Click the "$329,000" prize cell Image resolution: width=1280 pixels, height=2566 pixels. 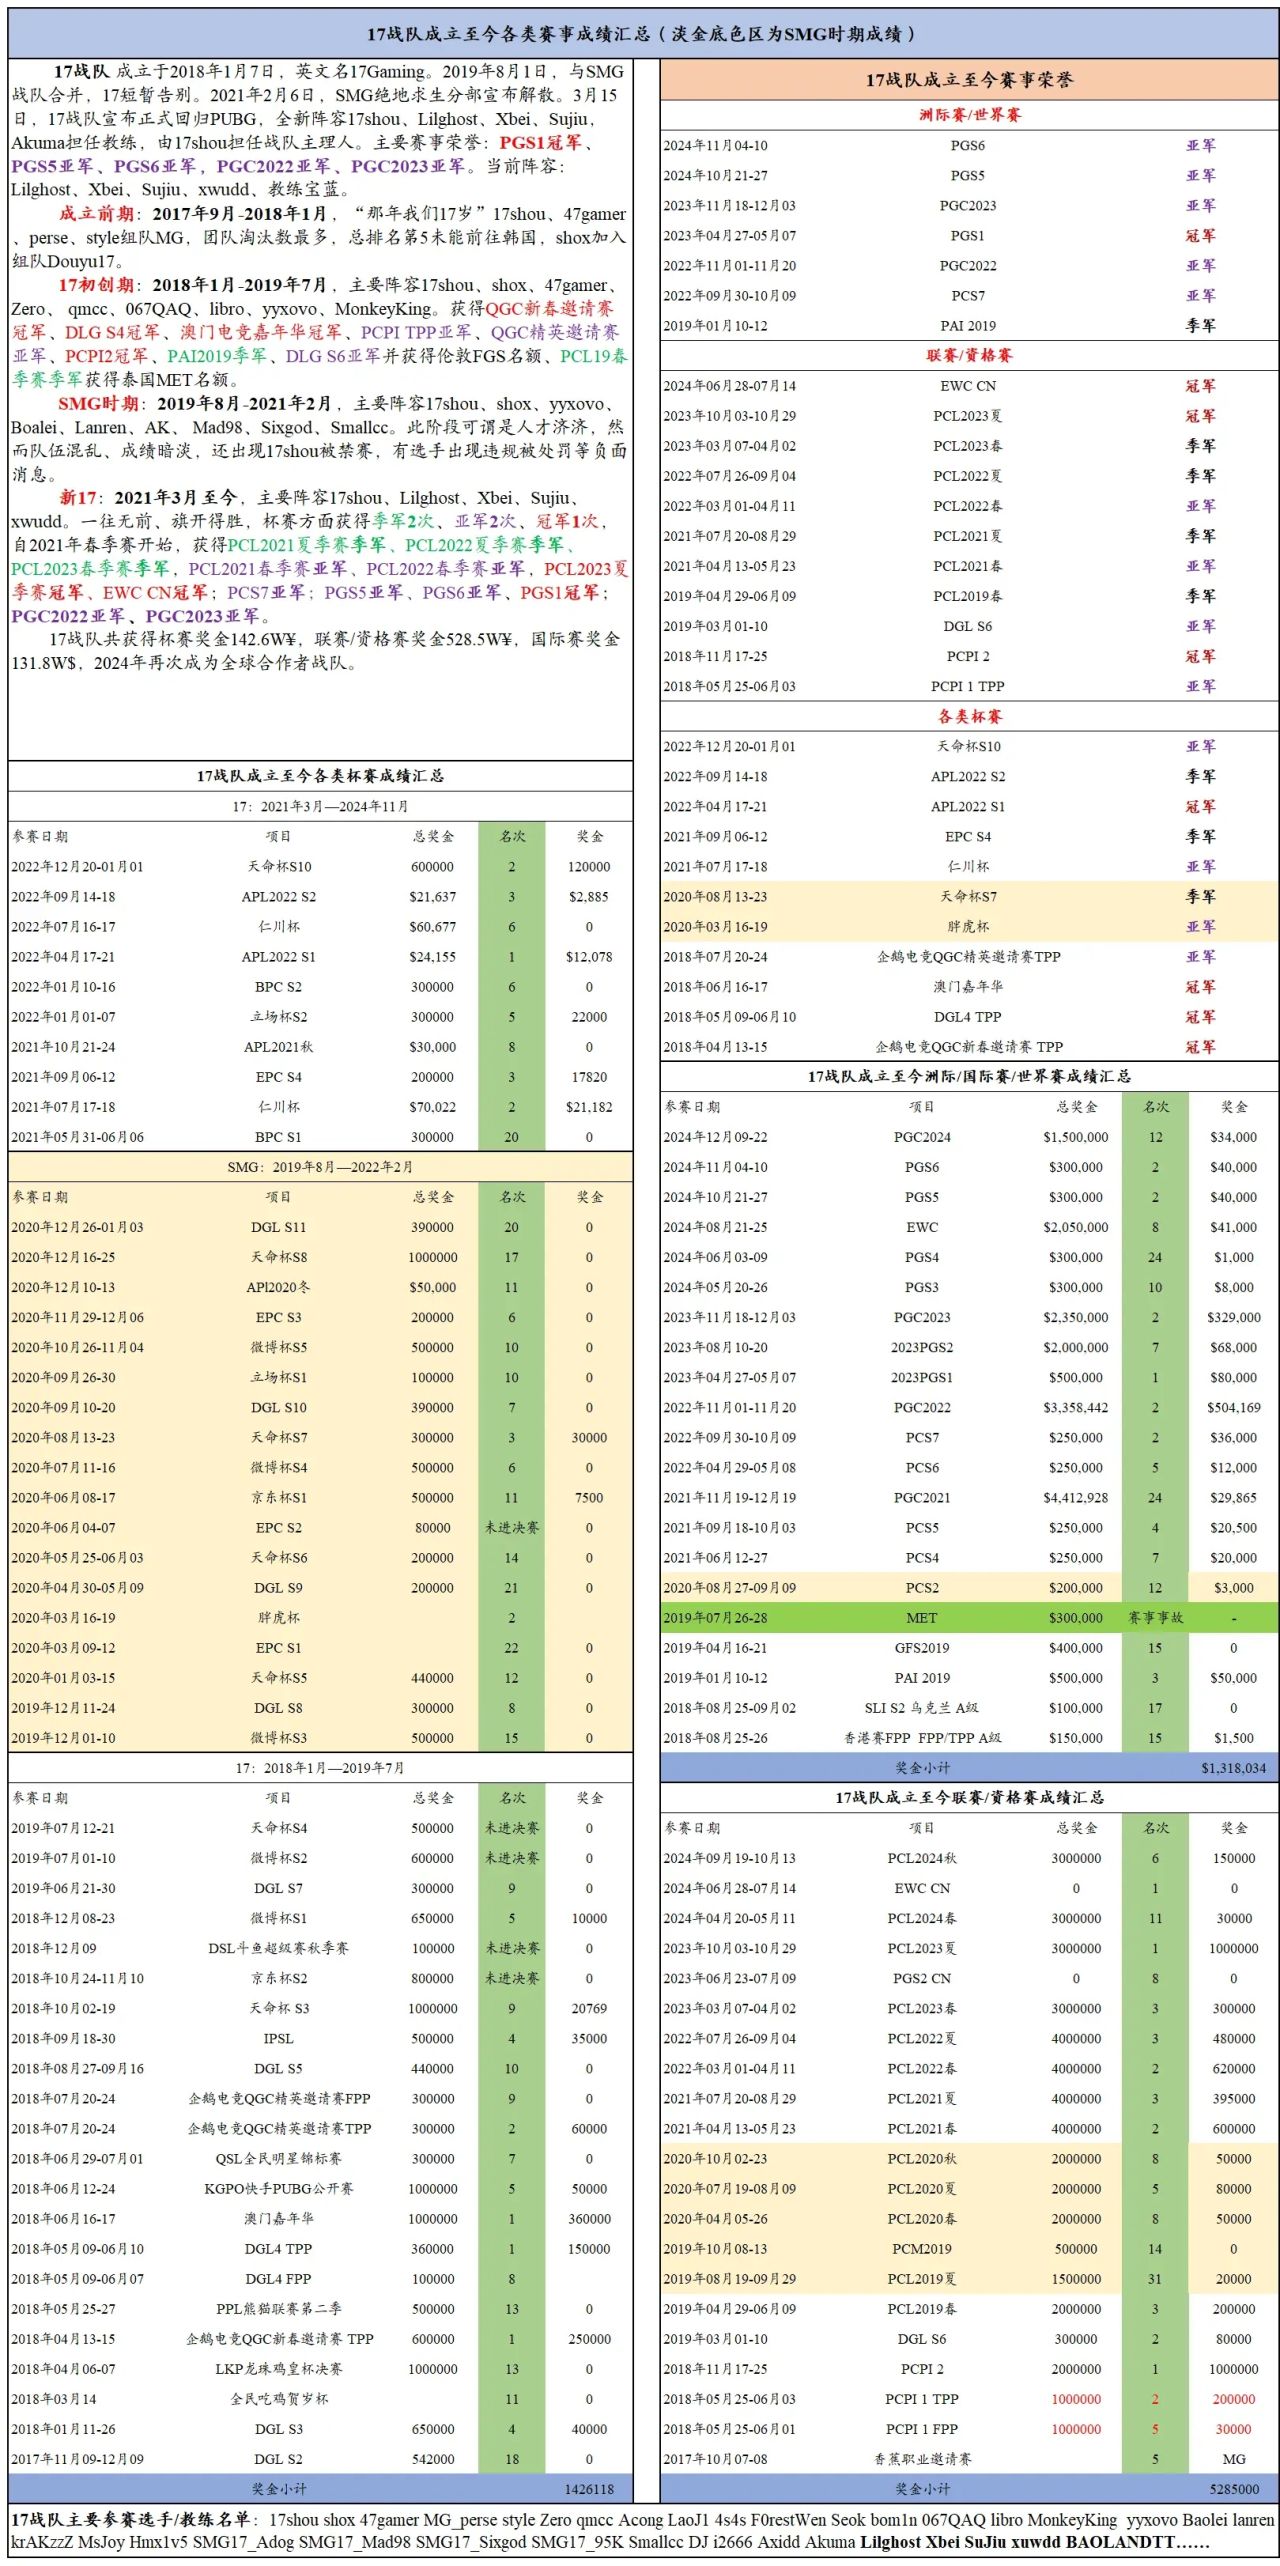point(1233,1317)
